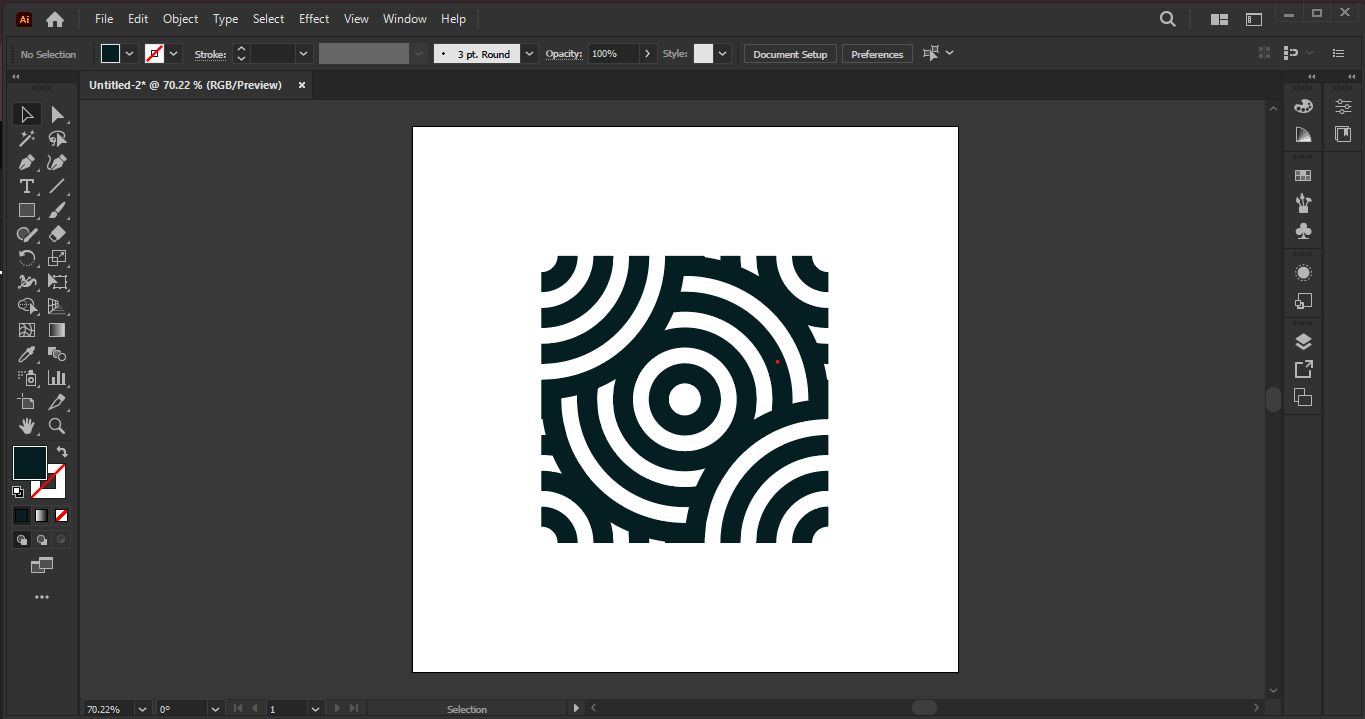Open the Brushes panel
Viewport: 1365px width, 719px height.
[x=1303, y=203]
